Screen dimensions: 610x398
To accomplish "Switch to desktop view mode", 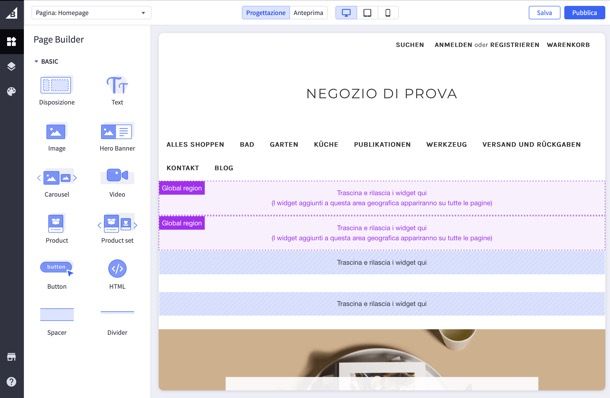I will pyautogui.click(x=346, y=13).
